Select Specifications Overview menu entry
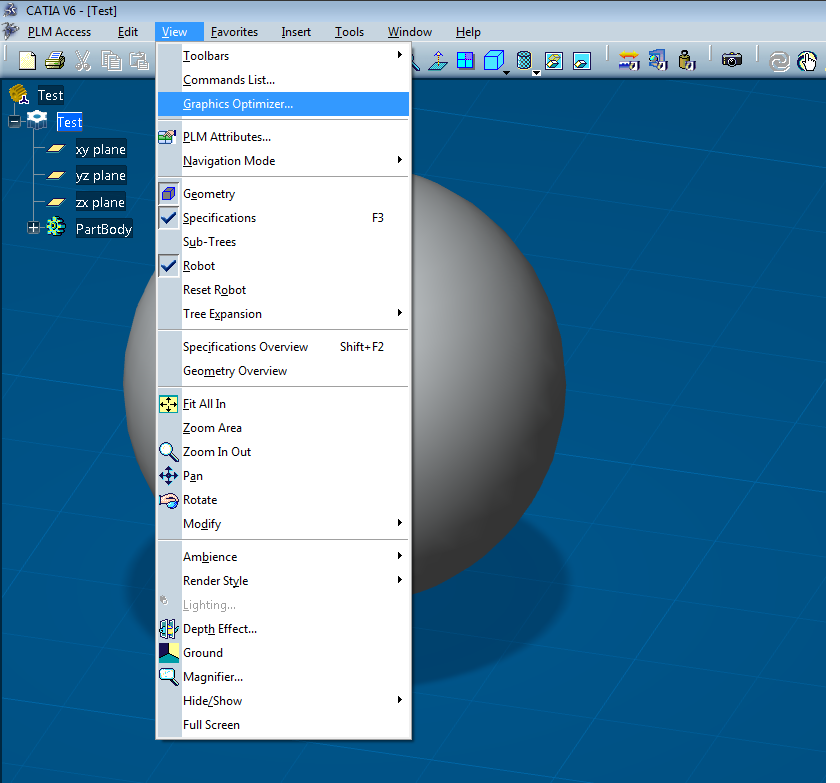Screen dimensions: 840x783 [283, 347]
